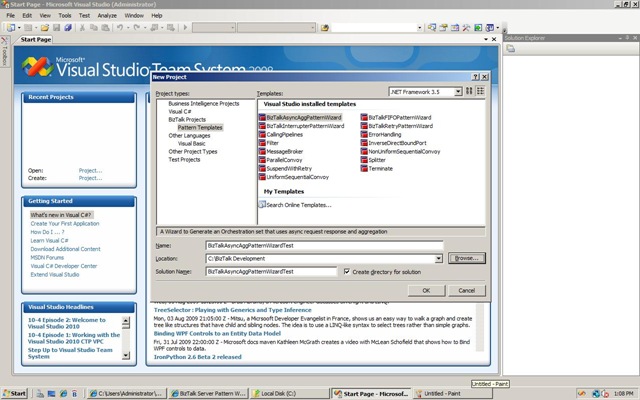Select the Splitter template
The height and width of the screenshot is (400, 640).
pos(373,160)
